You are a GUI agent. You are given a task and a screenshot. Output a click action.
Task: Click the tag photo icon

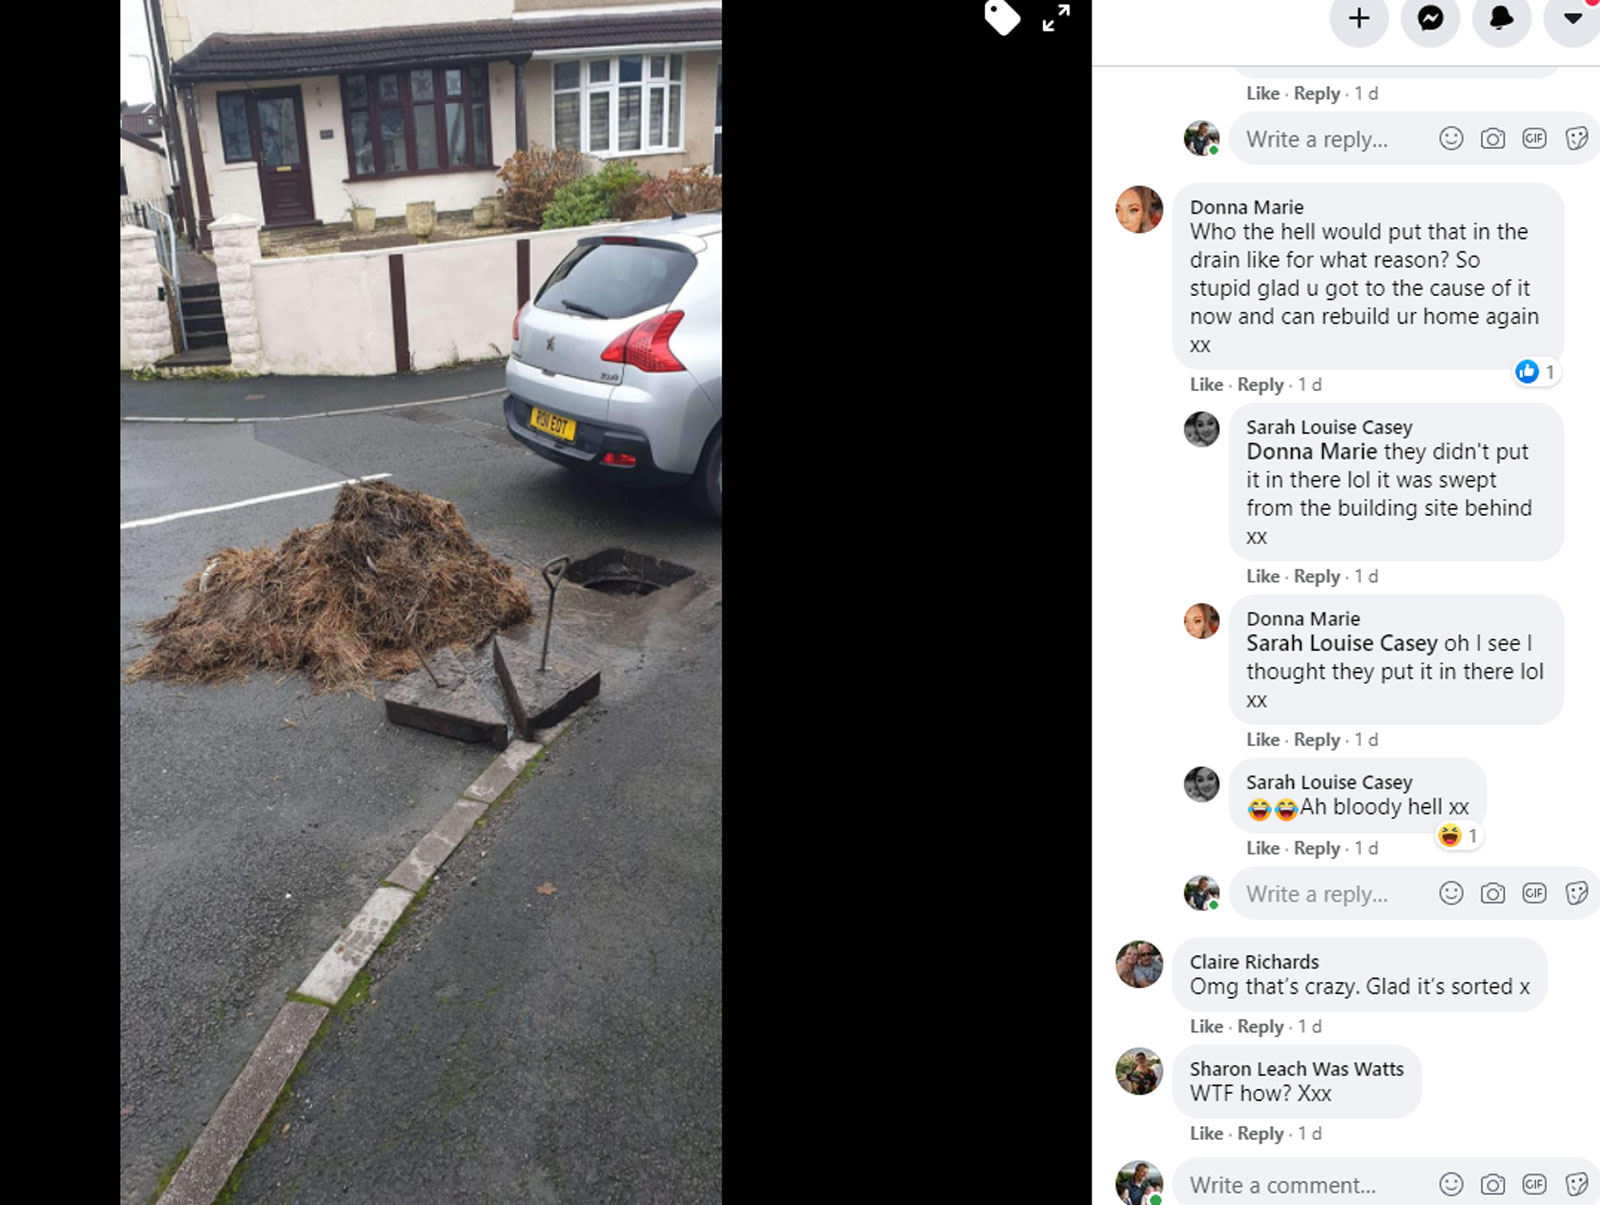pyautogui.click(x=1002, y=17)
